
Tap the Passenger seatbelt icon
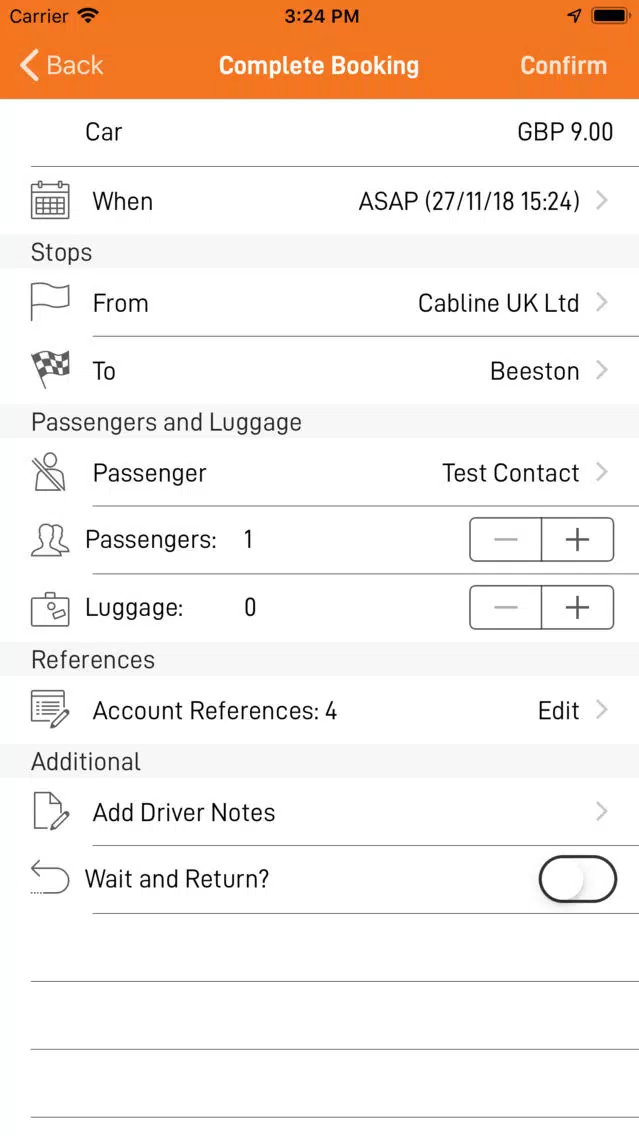pos(50,472)
